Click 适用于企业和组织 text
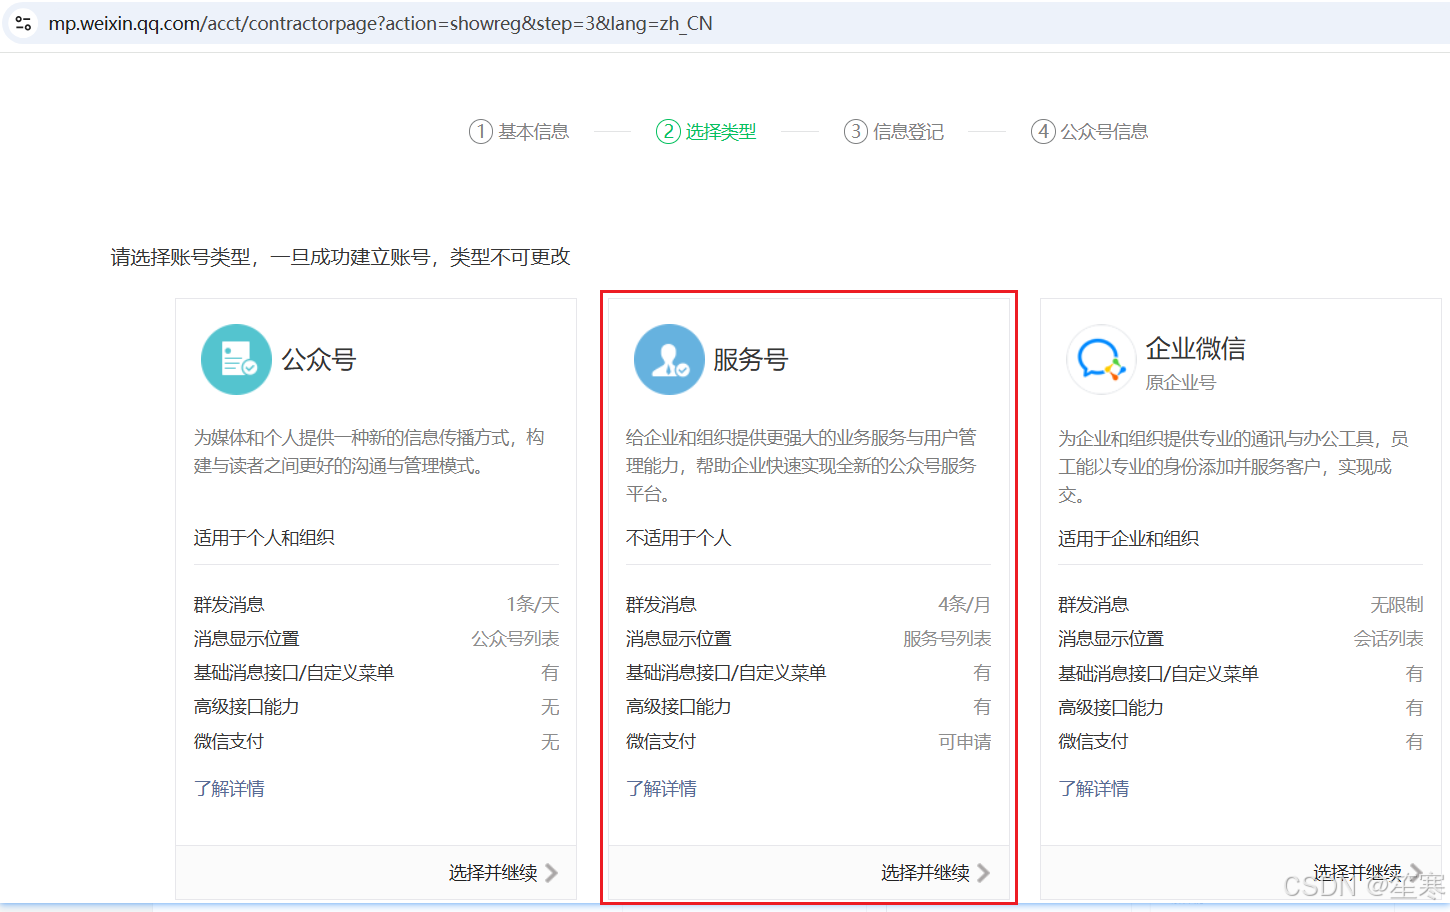1450x912 pixels. 1128,539
